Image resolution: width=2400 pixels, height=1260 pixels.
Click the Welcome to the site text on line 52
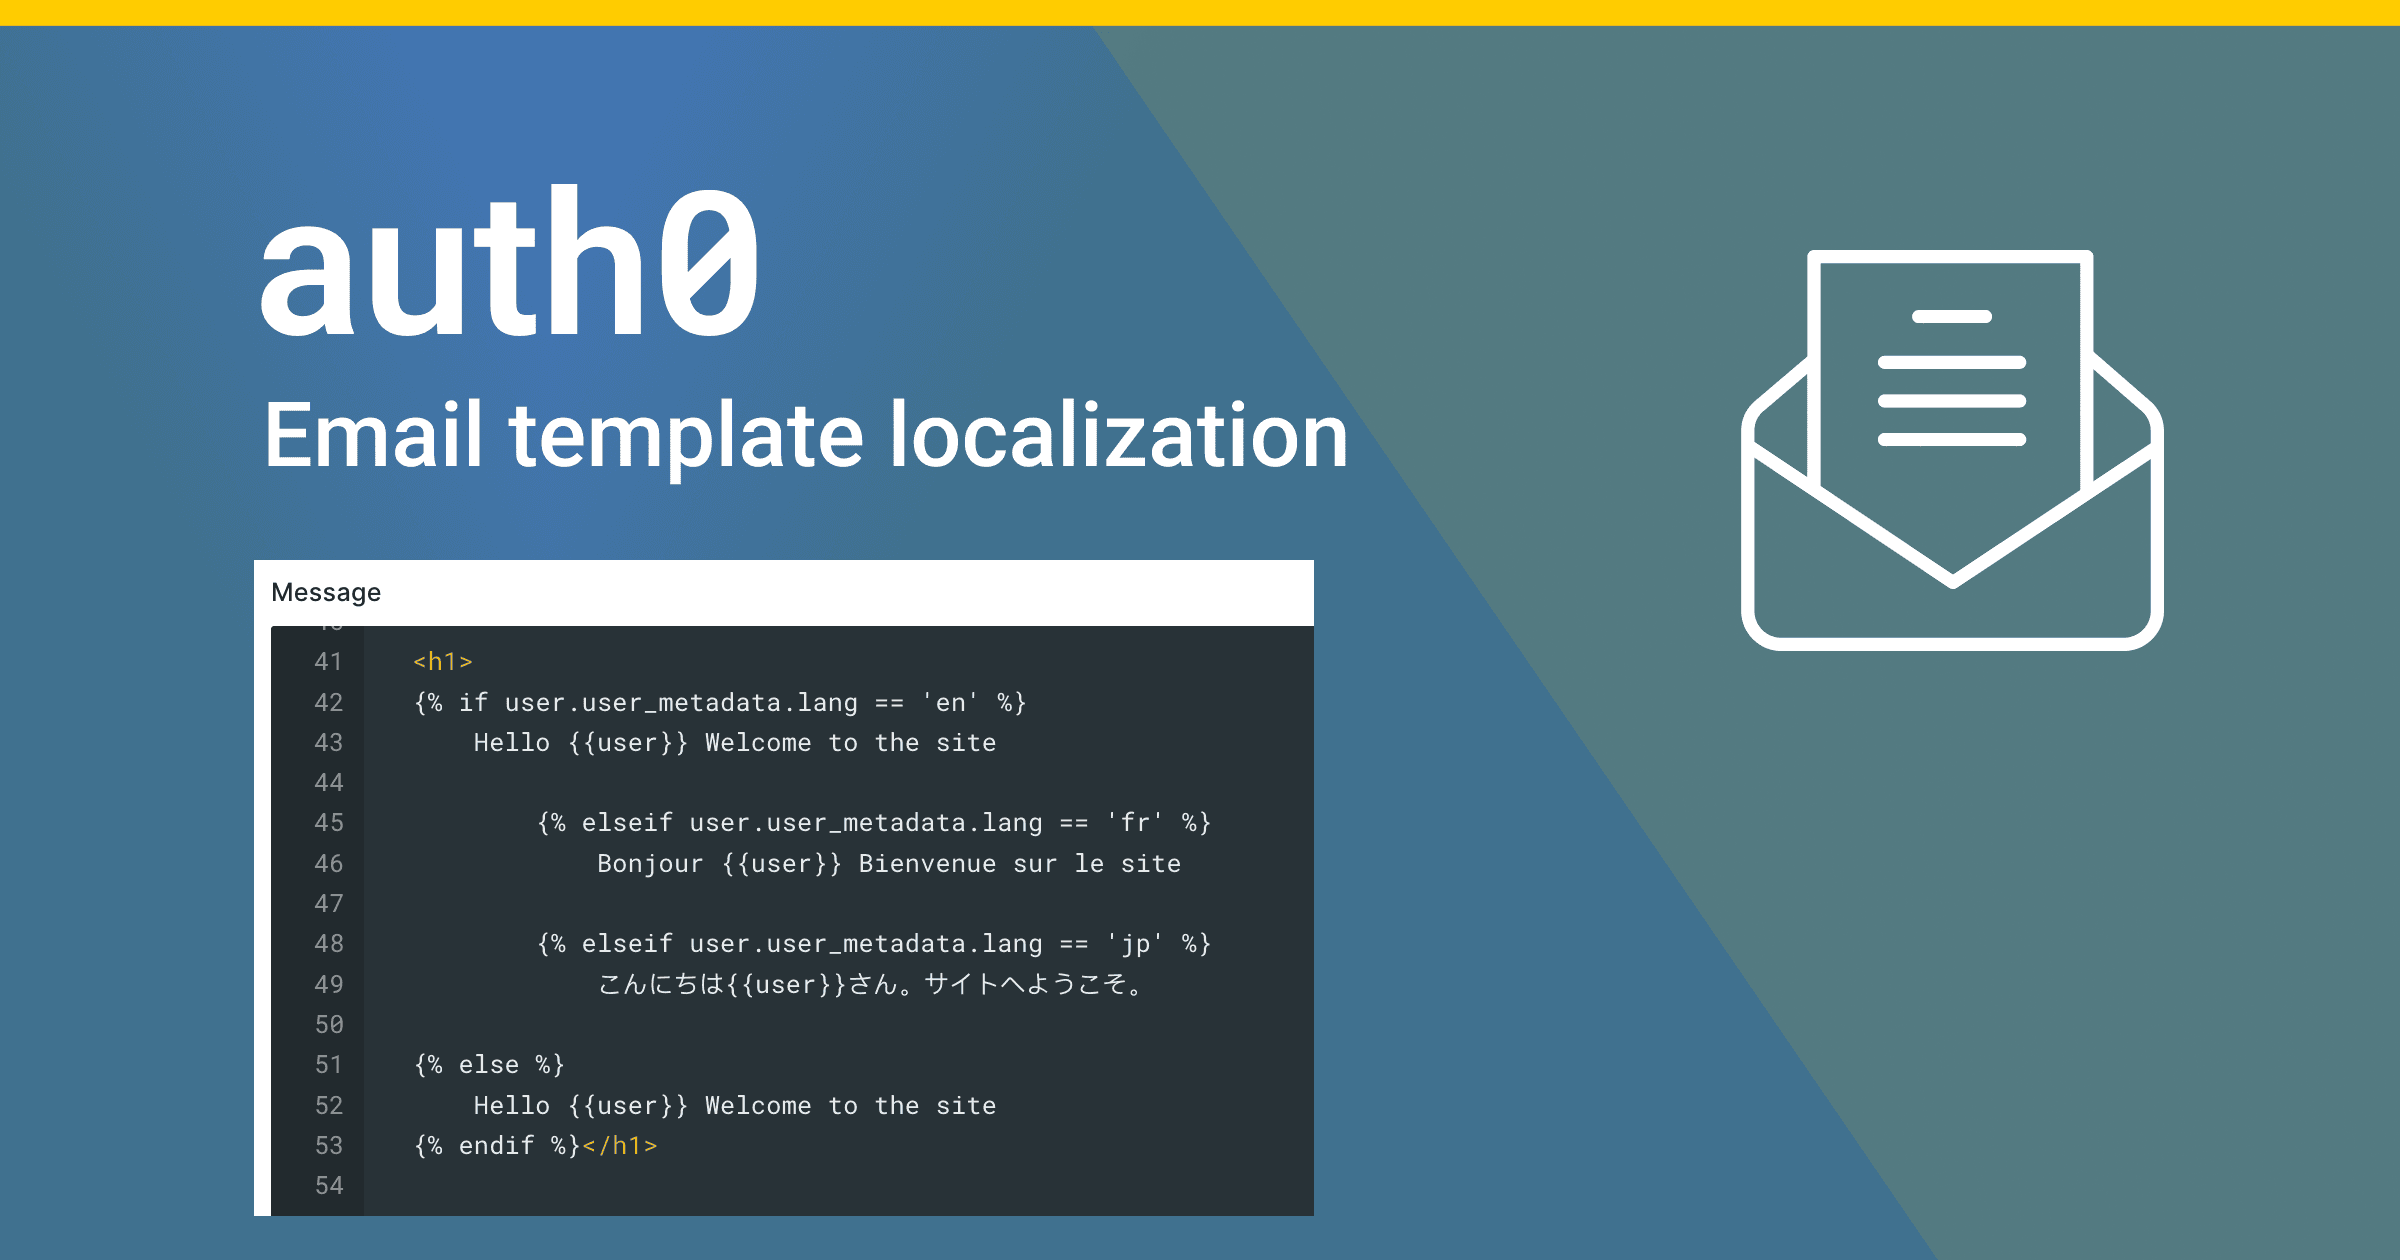pos(850,1106)
